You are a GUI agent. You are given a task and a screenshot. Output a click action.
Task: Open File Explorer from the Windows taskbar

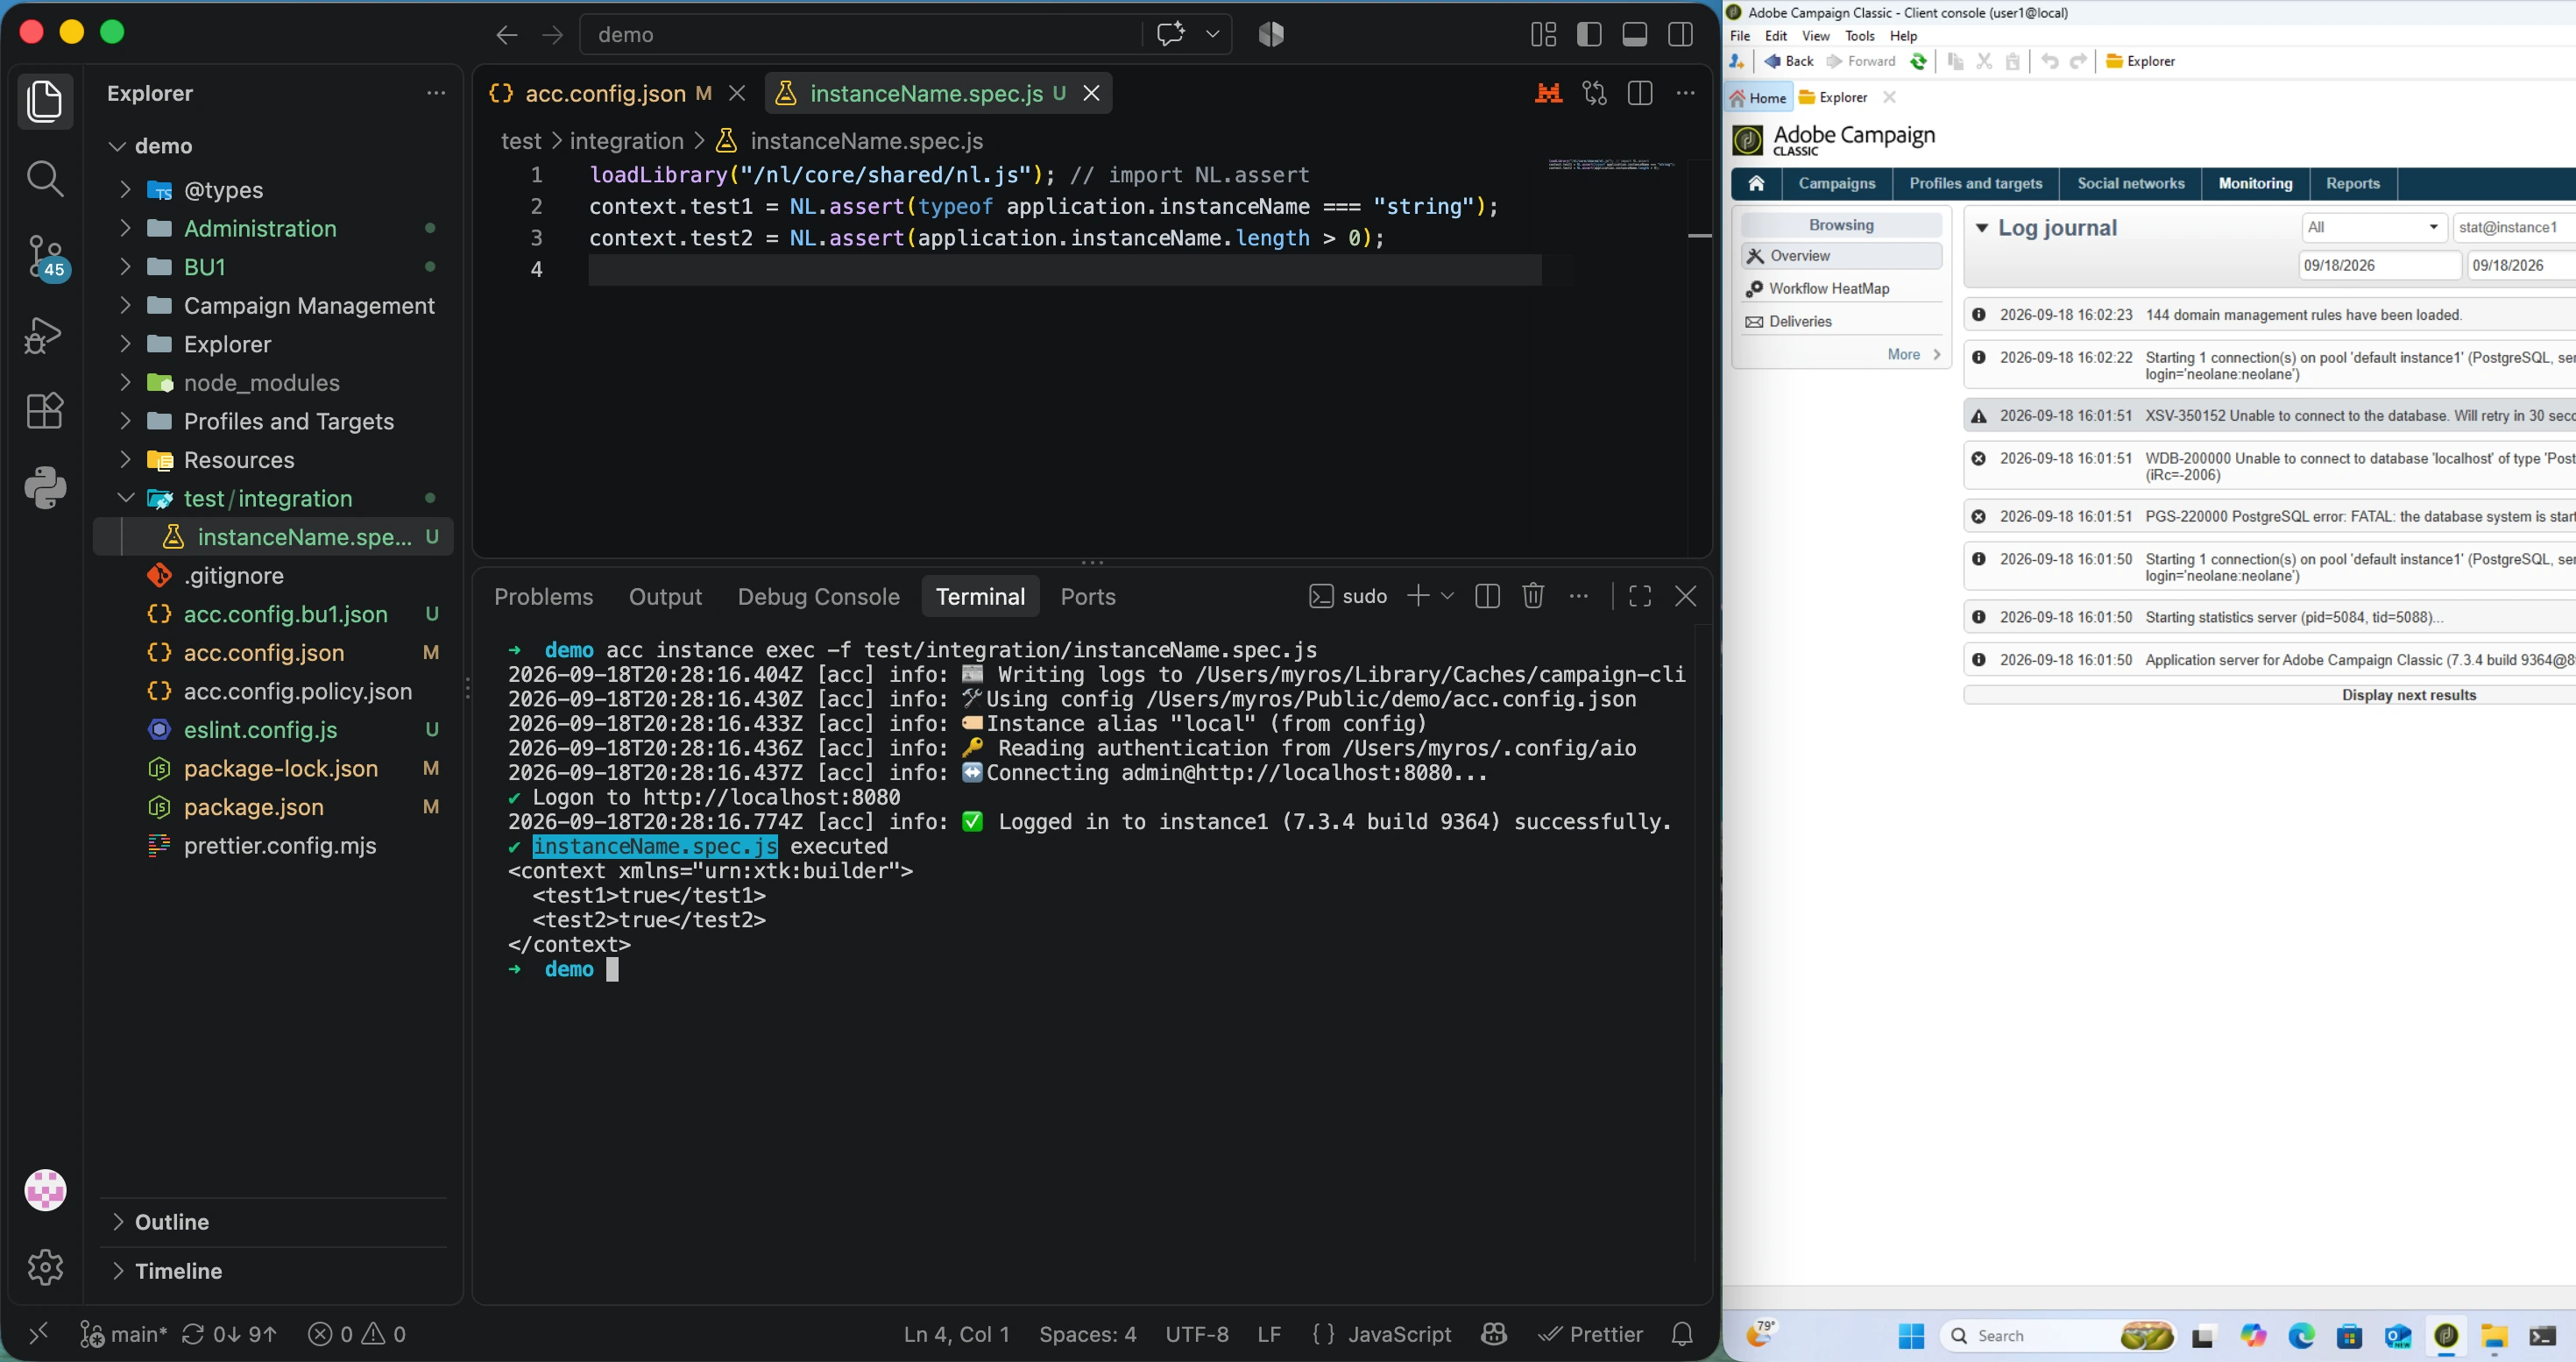coord(2494,1336)
